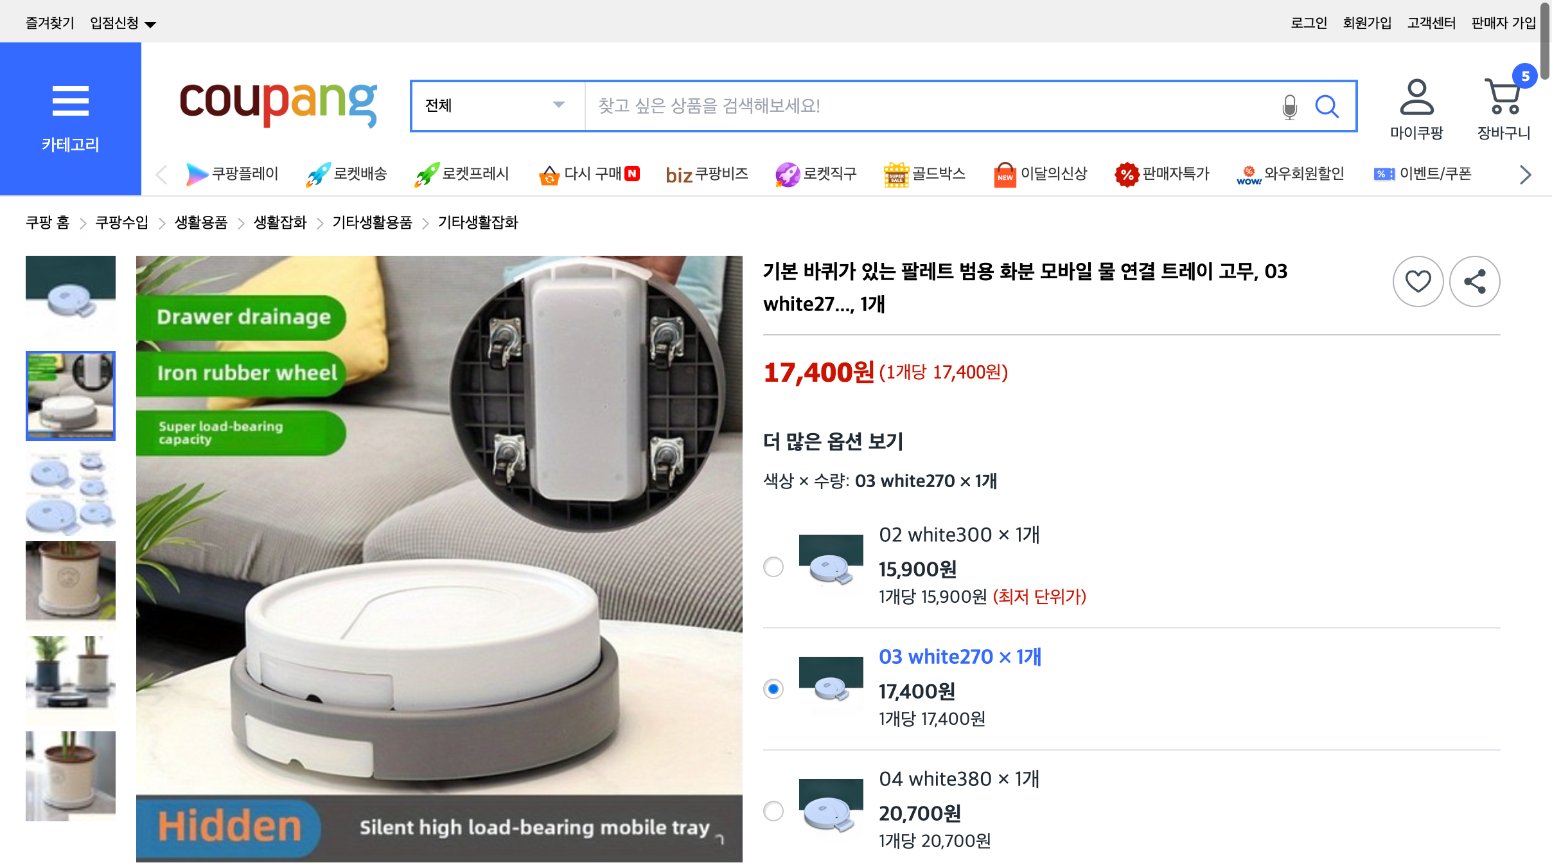Screen dimensions: 1552x865
Task: Select the planter pot thumbnail in the sidebar
Action: (x=70, y=580)
